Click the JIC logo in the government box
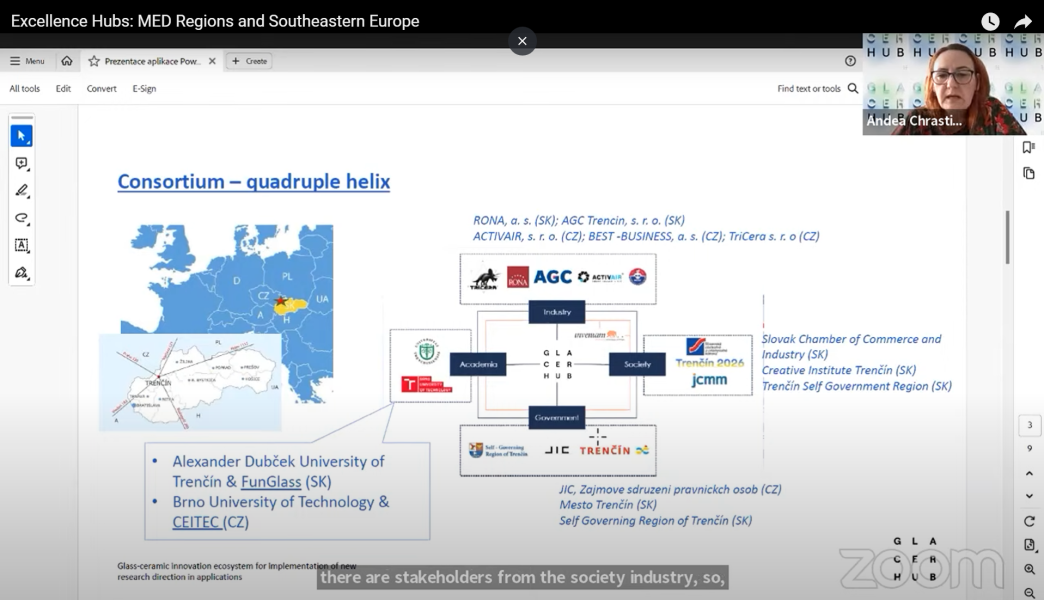The height and width of the screenshot is (600, 1044). 557,451
